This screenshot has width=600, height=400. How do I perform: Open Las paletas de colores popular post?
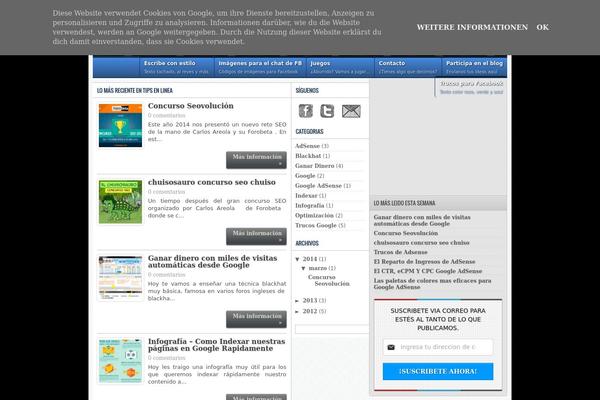click(432, 284)
